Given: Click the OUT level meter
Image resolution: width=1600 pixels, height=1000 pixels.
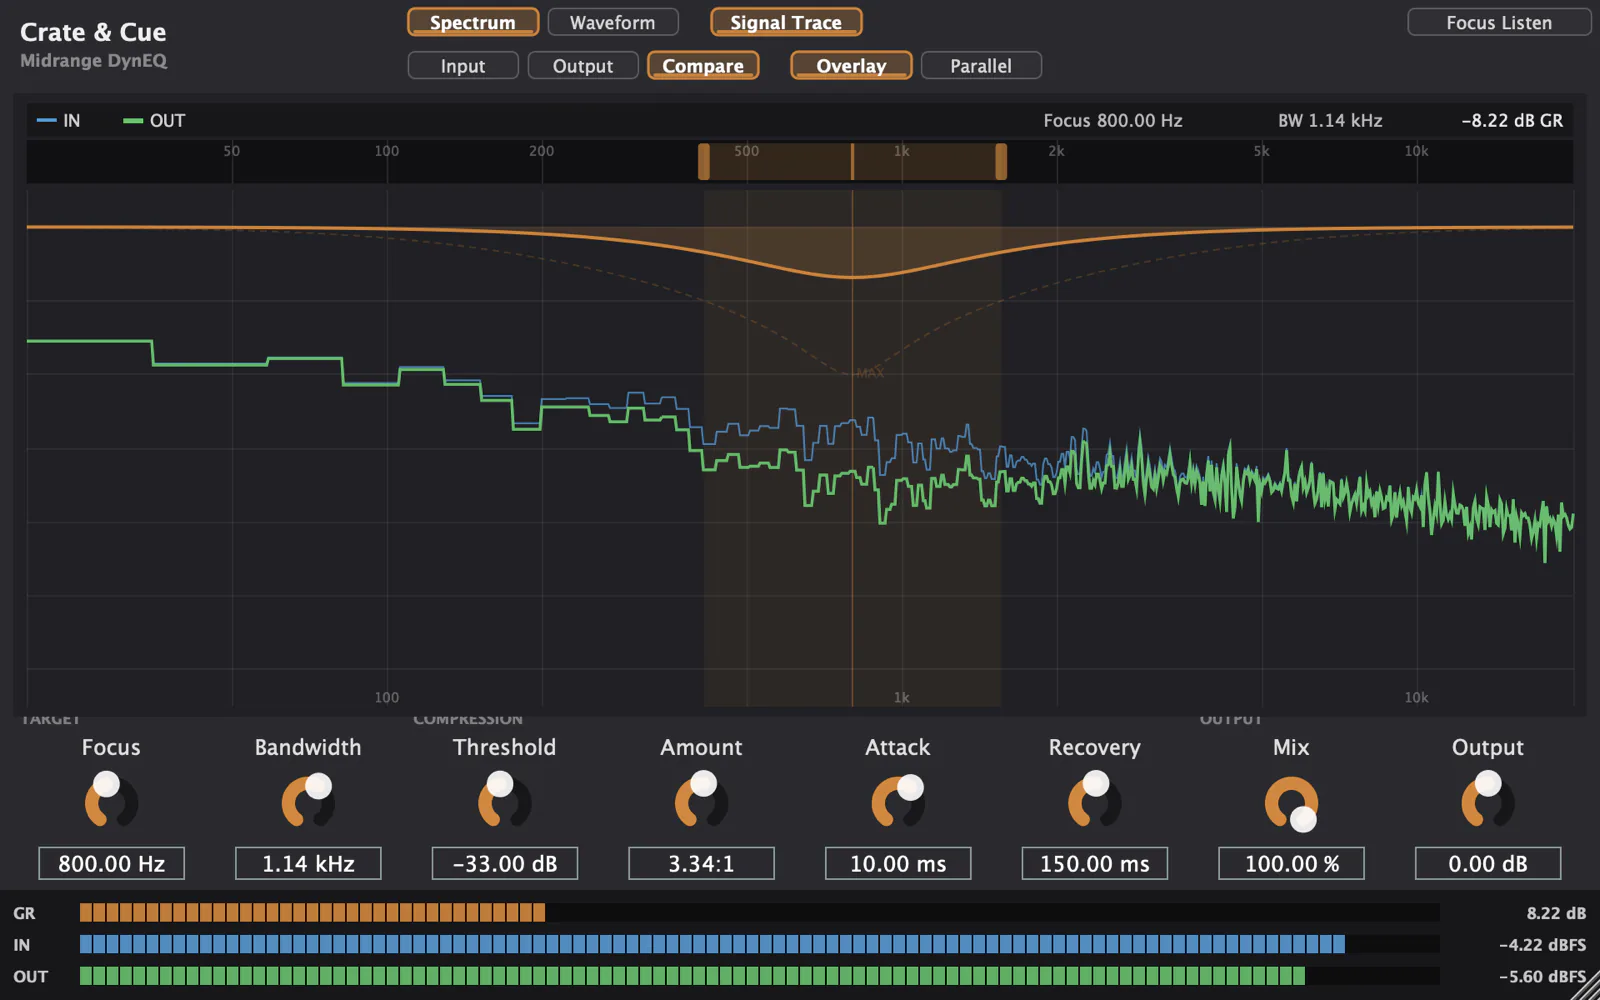Looking at the screenshot, I should click(x=760, y=976).
